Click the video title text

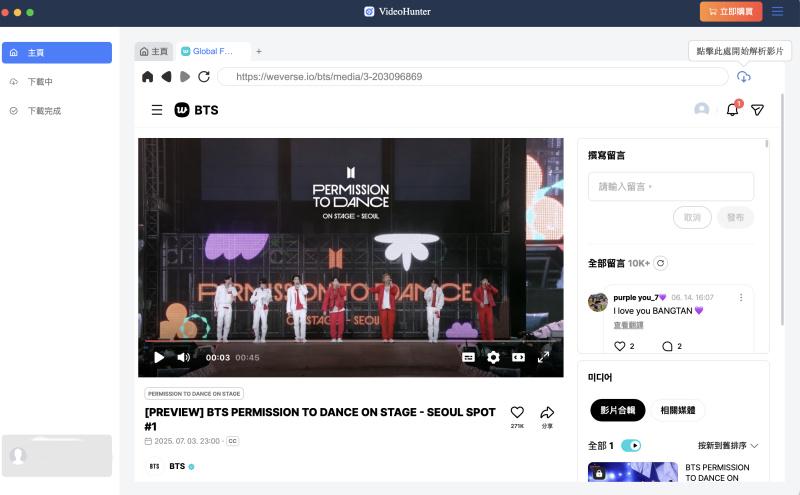pyautogui.click(x=320, y=419)
